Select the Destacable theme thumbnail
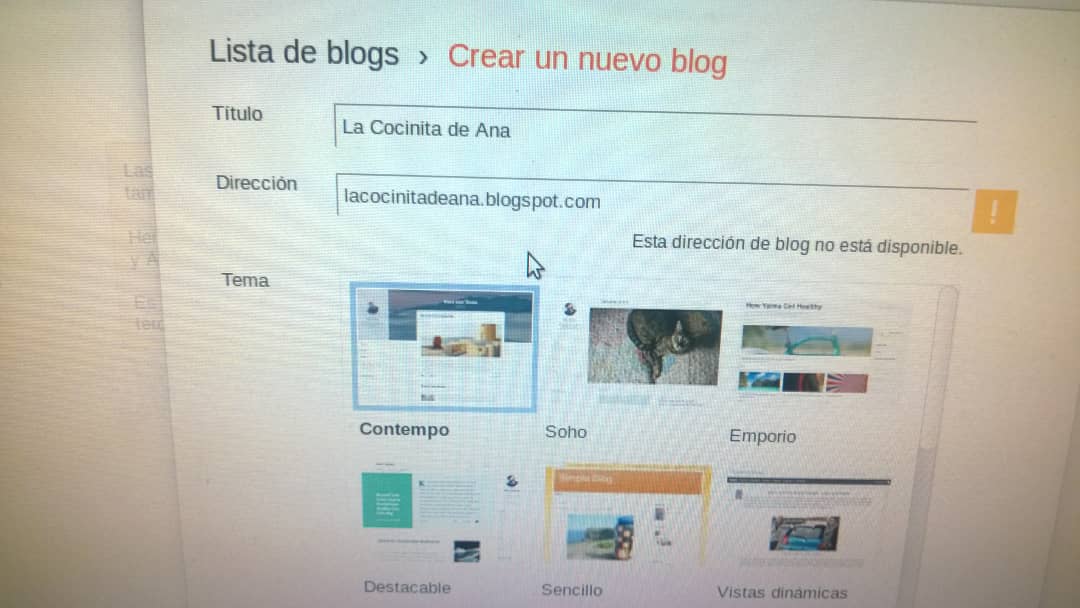The height and width of the screenshot is (608, 1080). tap(441, 513)
